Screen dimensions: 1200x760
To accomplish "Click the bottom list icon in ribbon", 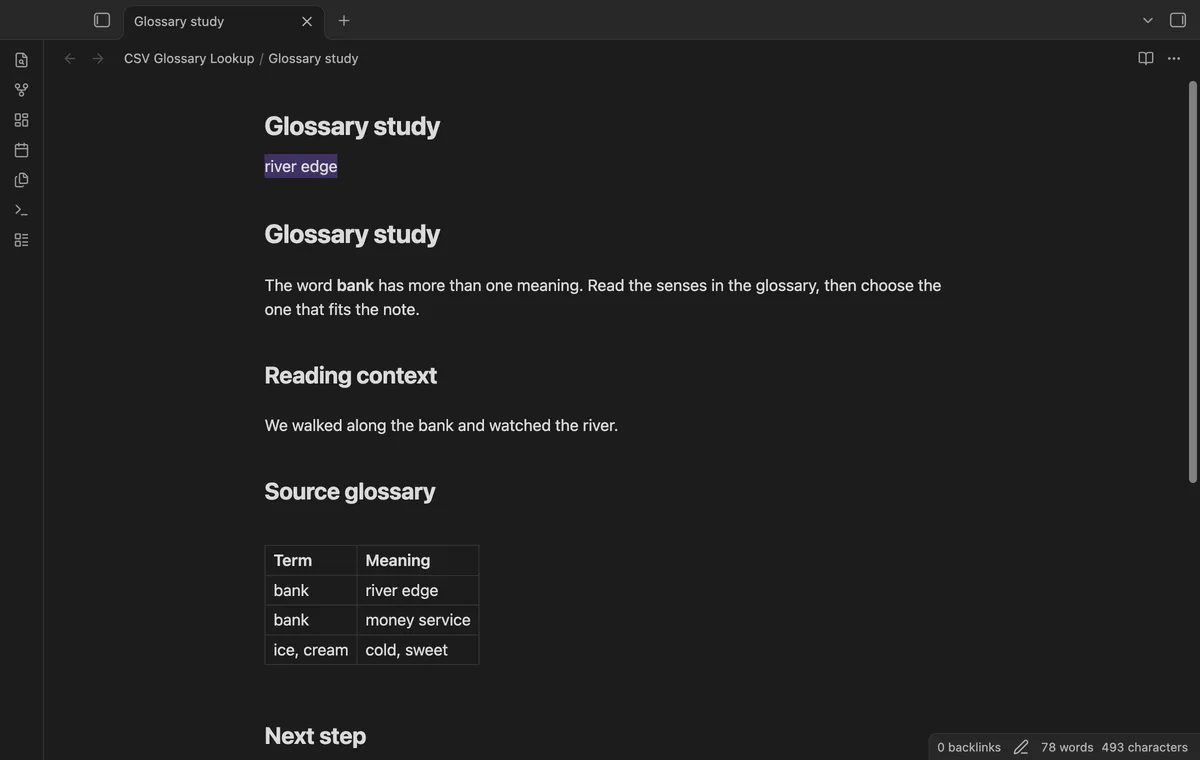I will tap(22, 240).
